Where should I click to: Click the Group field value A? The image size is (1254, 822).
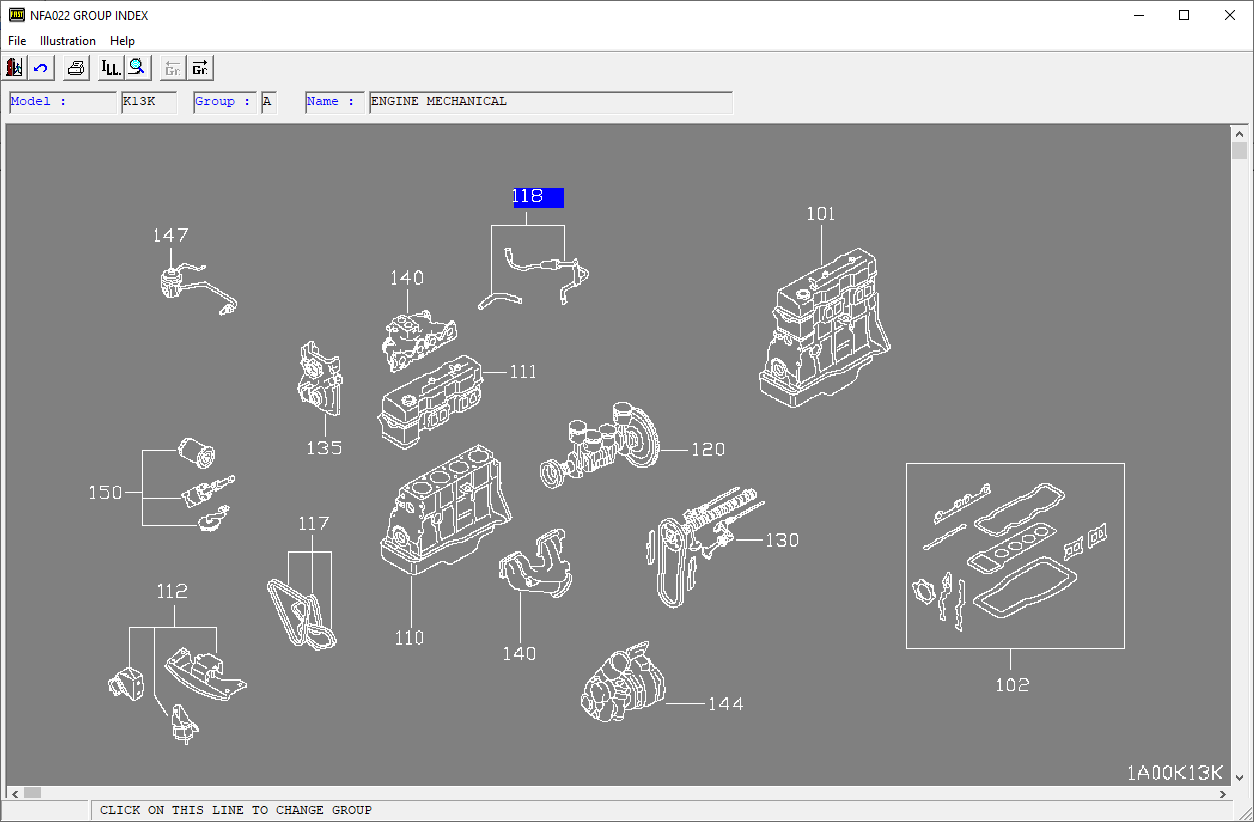coord(268,102)
